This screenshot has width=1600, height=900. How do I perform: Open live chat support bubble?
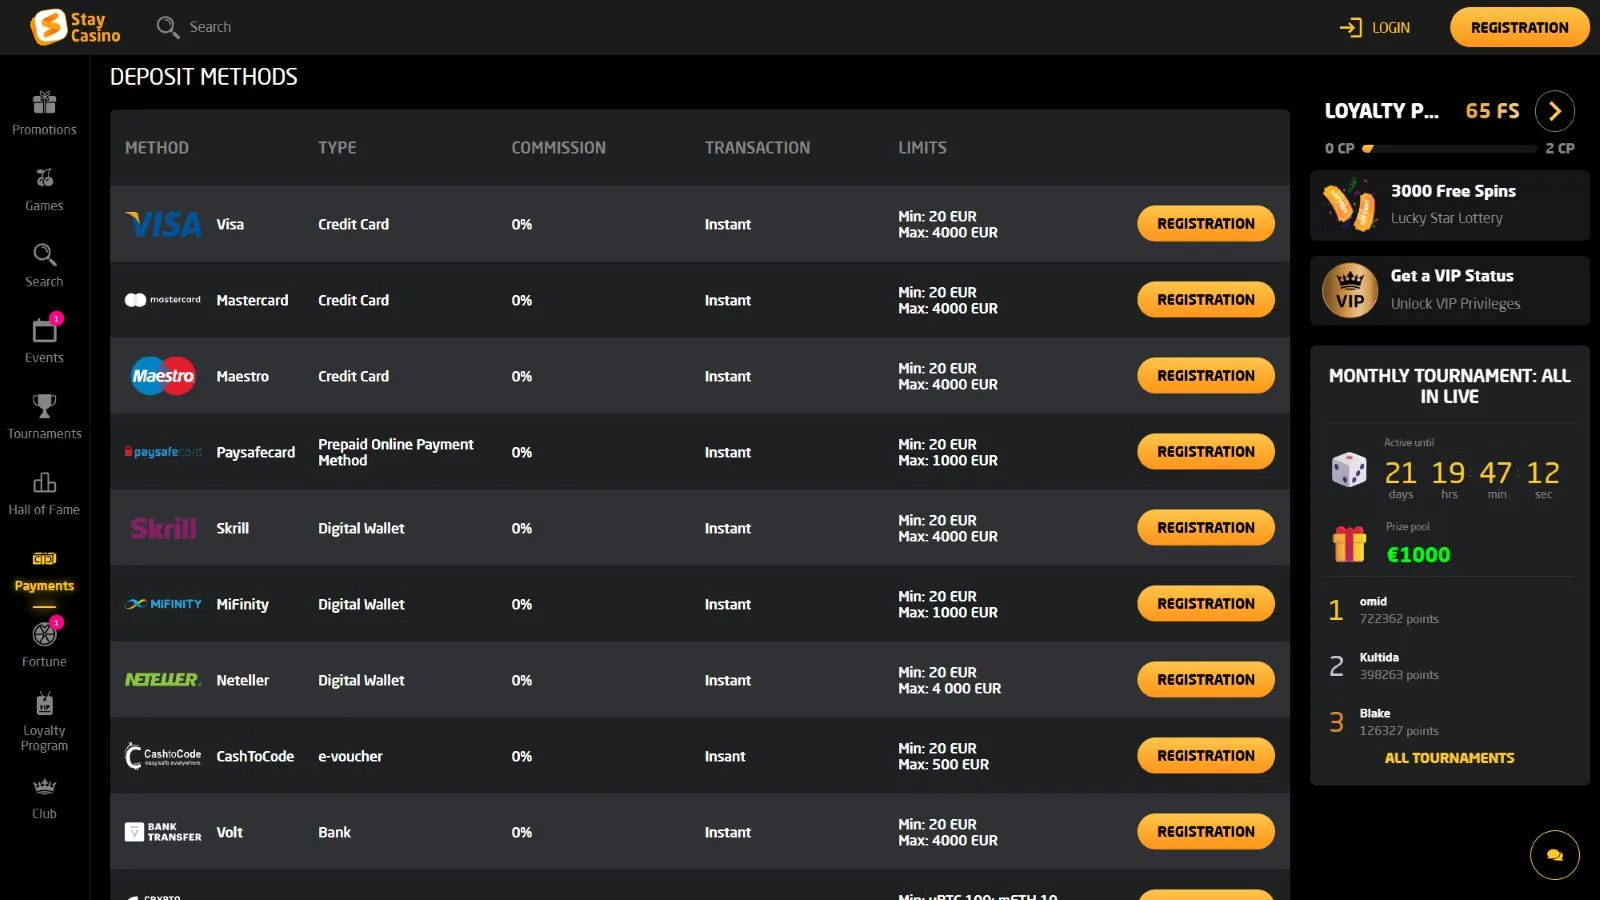coord(1554,855)
